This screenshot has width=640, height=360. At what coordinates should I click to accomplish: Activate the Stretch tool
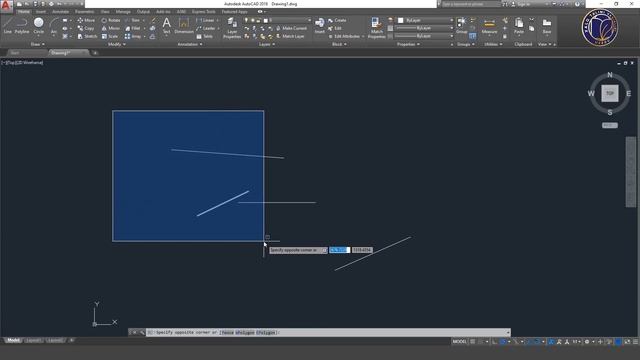click(87, 36)
